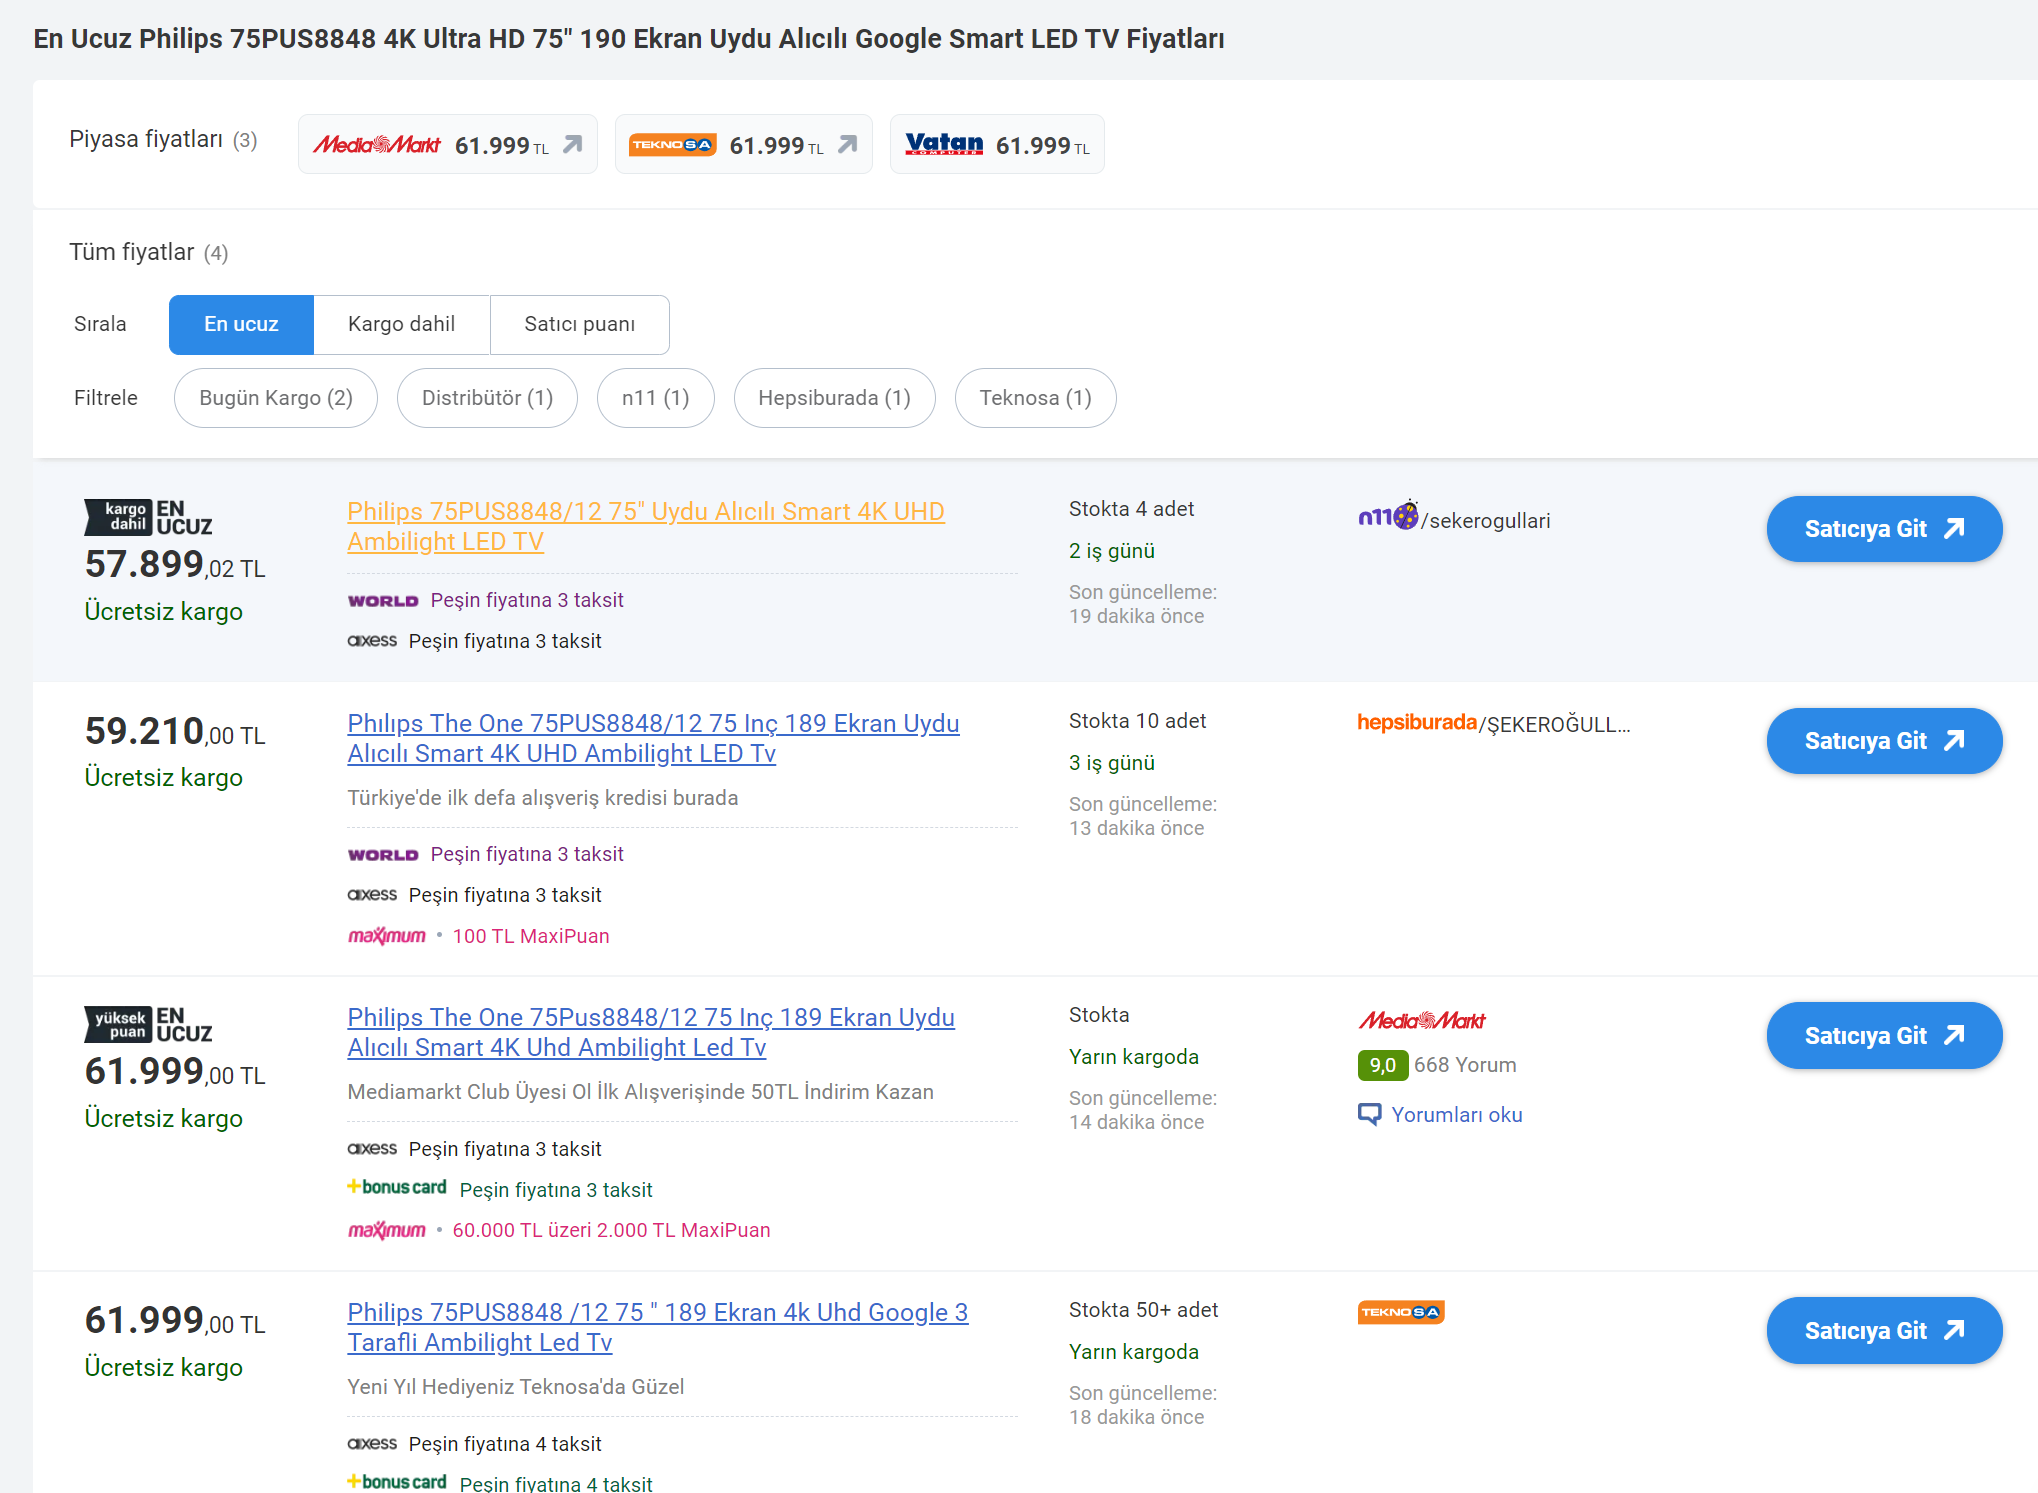2038x1493 pixels.
Task: Click Yeni Yıl Hediyeniz Teknosa'da Güzel text
Action: coord(515,1387)
